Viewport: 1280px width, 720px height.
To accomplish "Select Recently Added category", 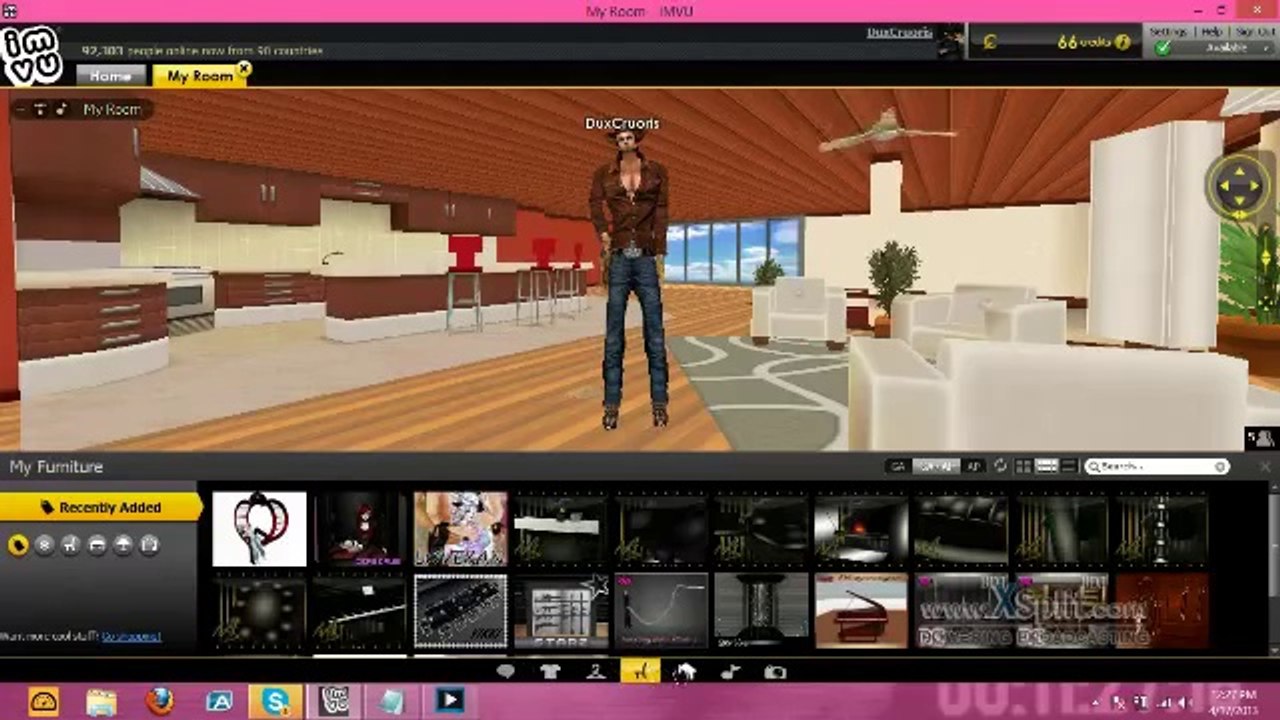I will pyautogui.click(x=100, y=507).
